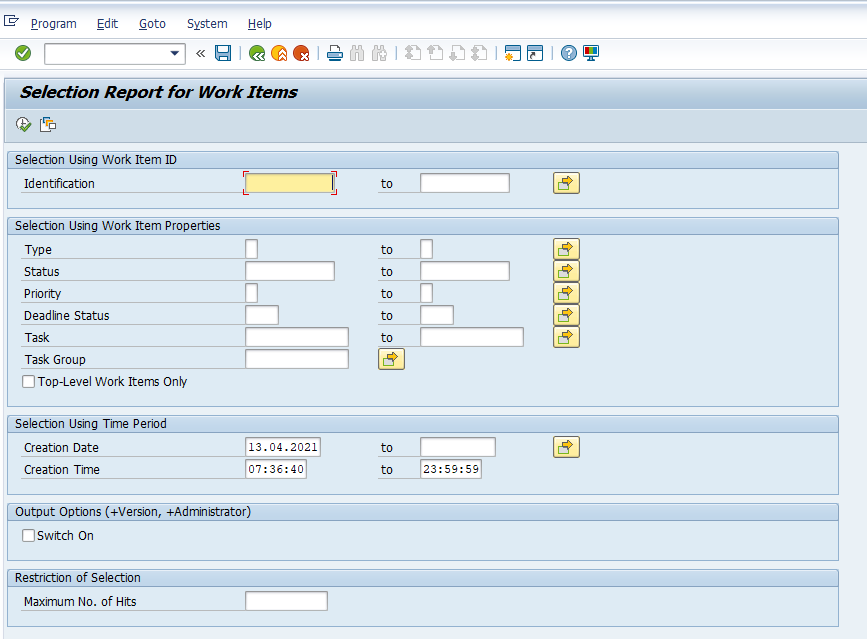The height and width of the screenshot is (639, 867).
Task: Click the red Cancel icon
Action: coord(301,53)
